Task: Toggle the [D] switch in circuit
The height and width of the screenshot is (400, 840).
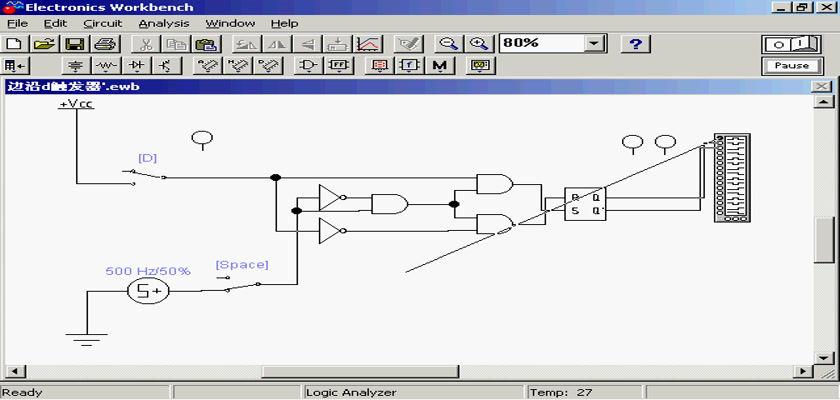Action: pos(145,175)
